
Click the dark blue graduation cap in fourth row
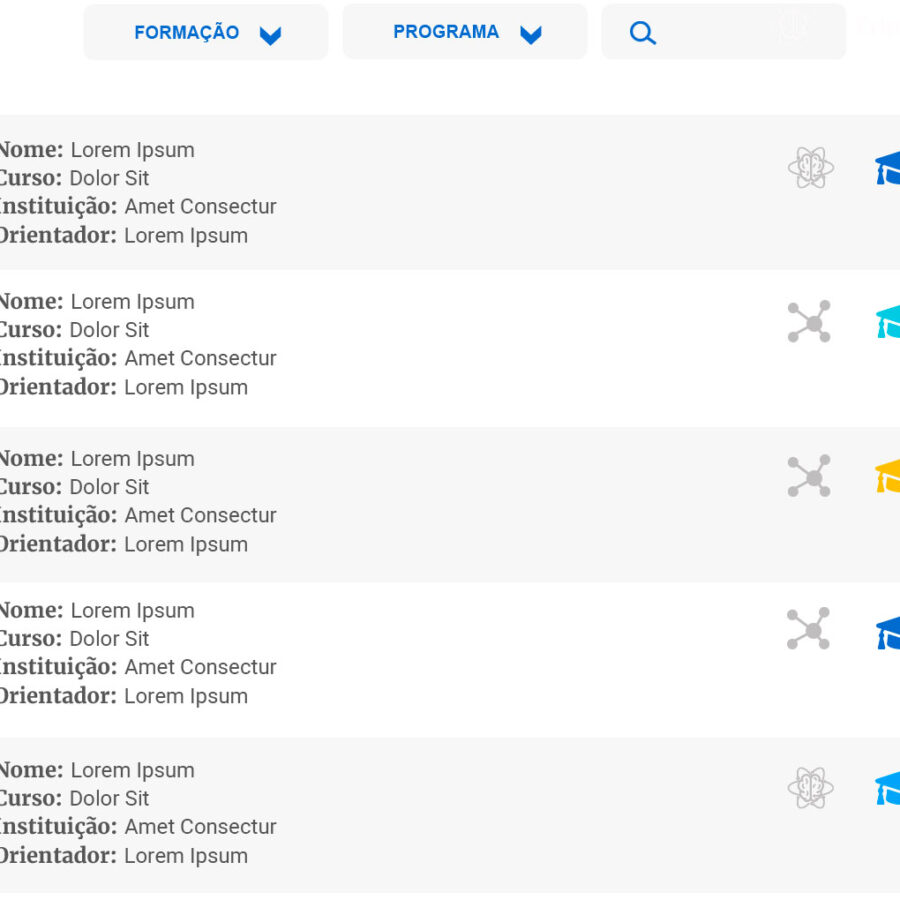pos(887,633)
